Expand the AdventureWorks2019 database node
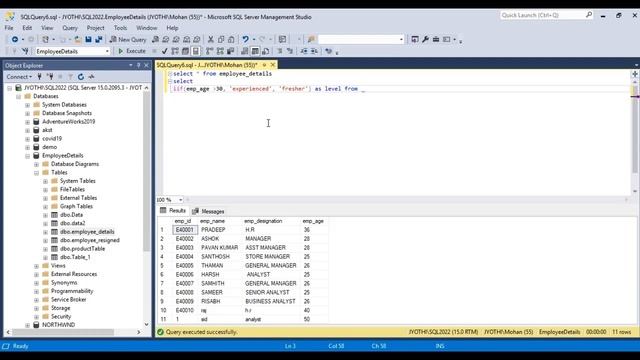The height and width of the screenshot is (360, 640). pos(27,122)
